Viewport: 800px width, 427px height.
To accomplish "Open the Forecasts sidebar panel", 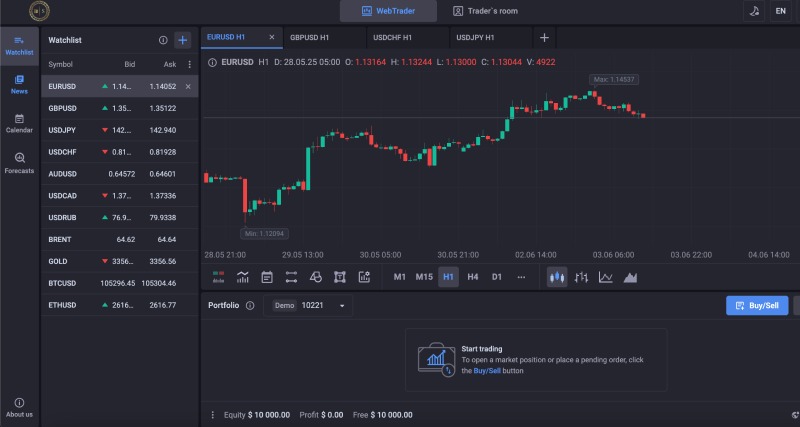I will pyautogui.click(x=19, y=163).
